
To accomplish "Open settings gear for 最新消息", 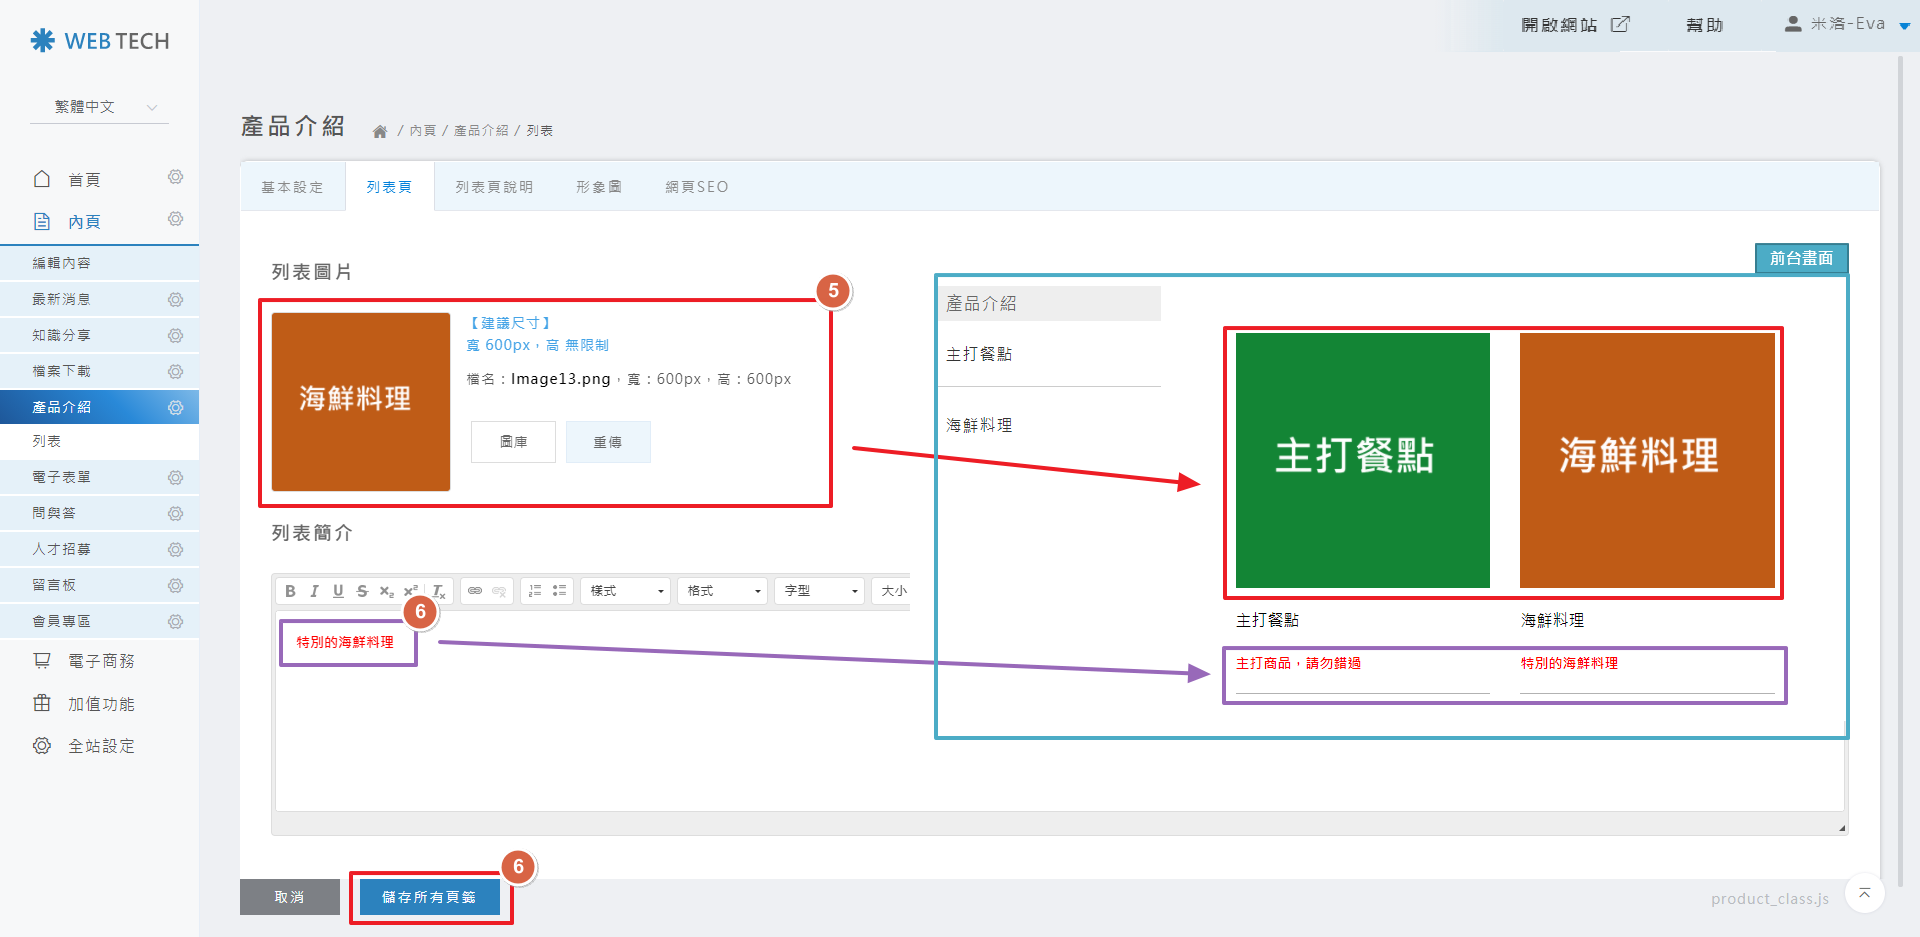I will 175,299.
